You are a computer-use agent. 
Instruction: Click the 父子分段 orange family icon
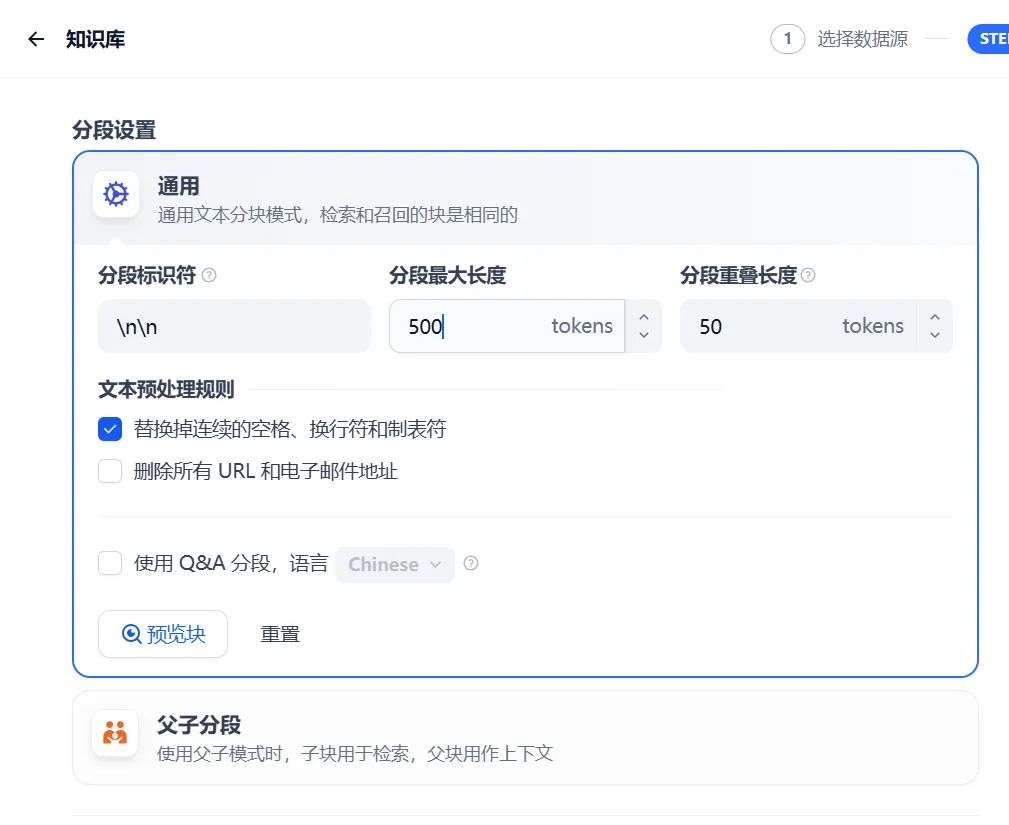(115, 732)
